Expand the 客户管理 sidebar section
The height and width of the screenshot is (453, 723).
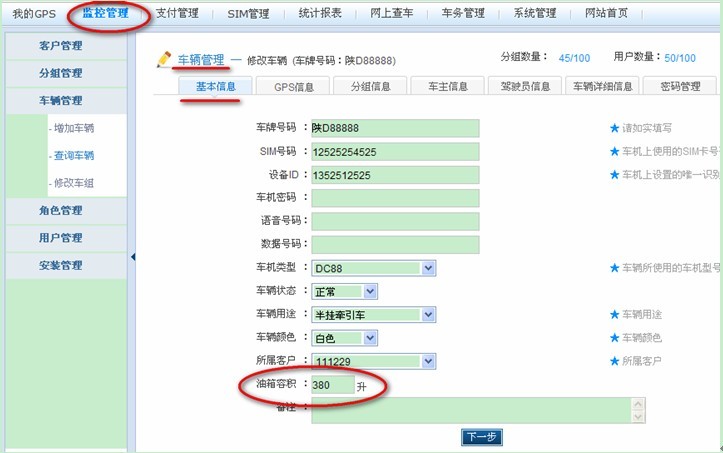61,46
